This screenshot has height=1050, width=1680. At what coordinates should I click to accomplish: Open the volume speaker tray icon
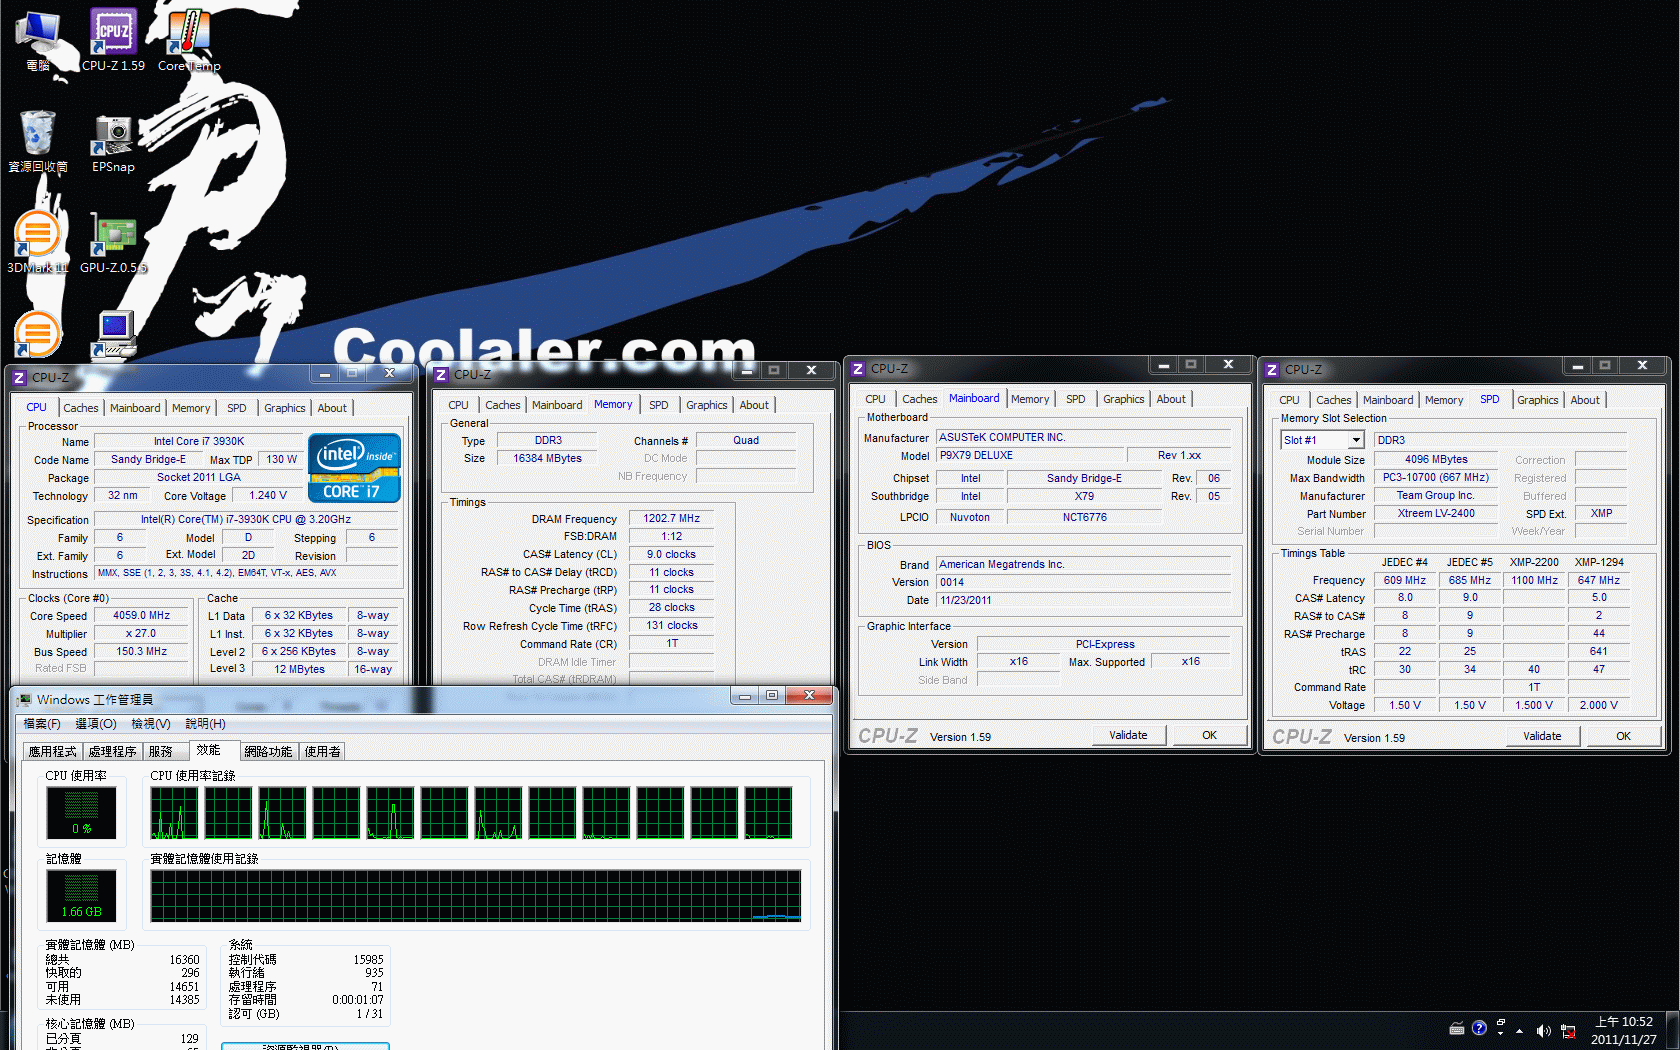click(1543, 1031)
